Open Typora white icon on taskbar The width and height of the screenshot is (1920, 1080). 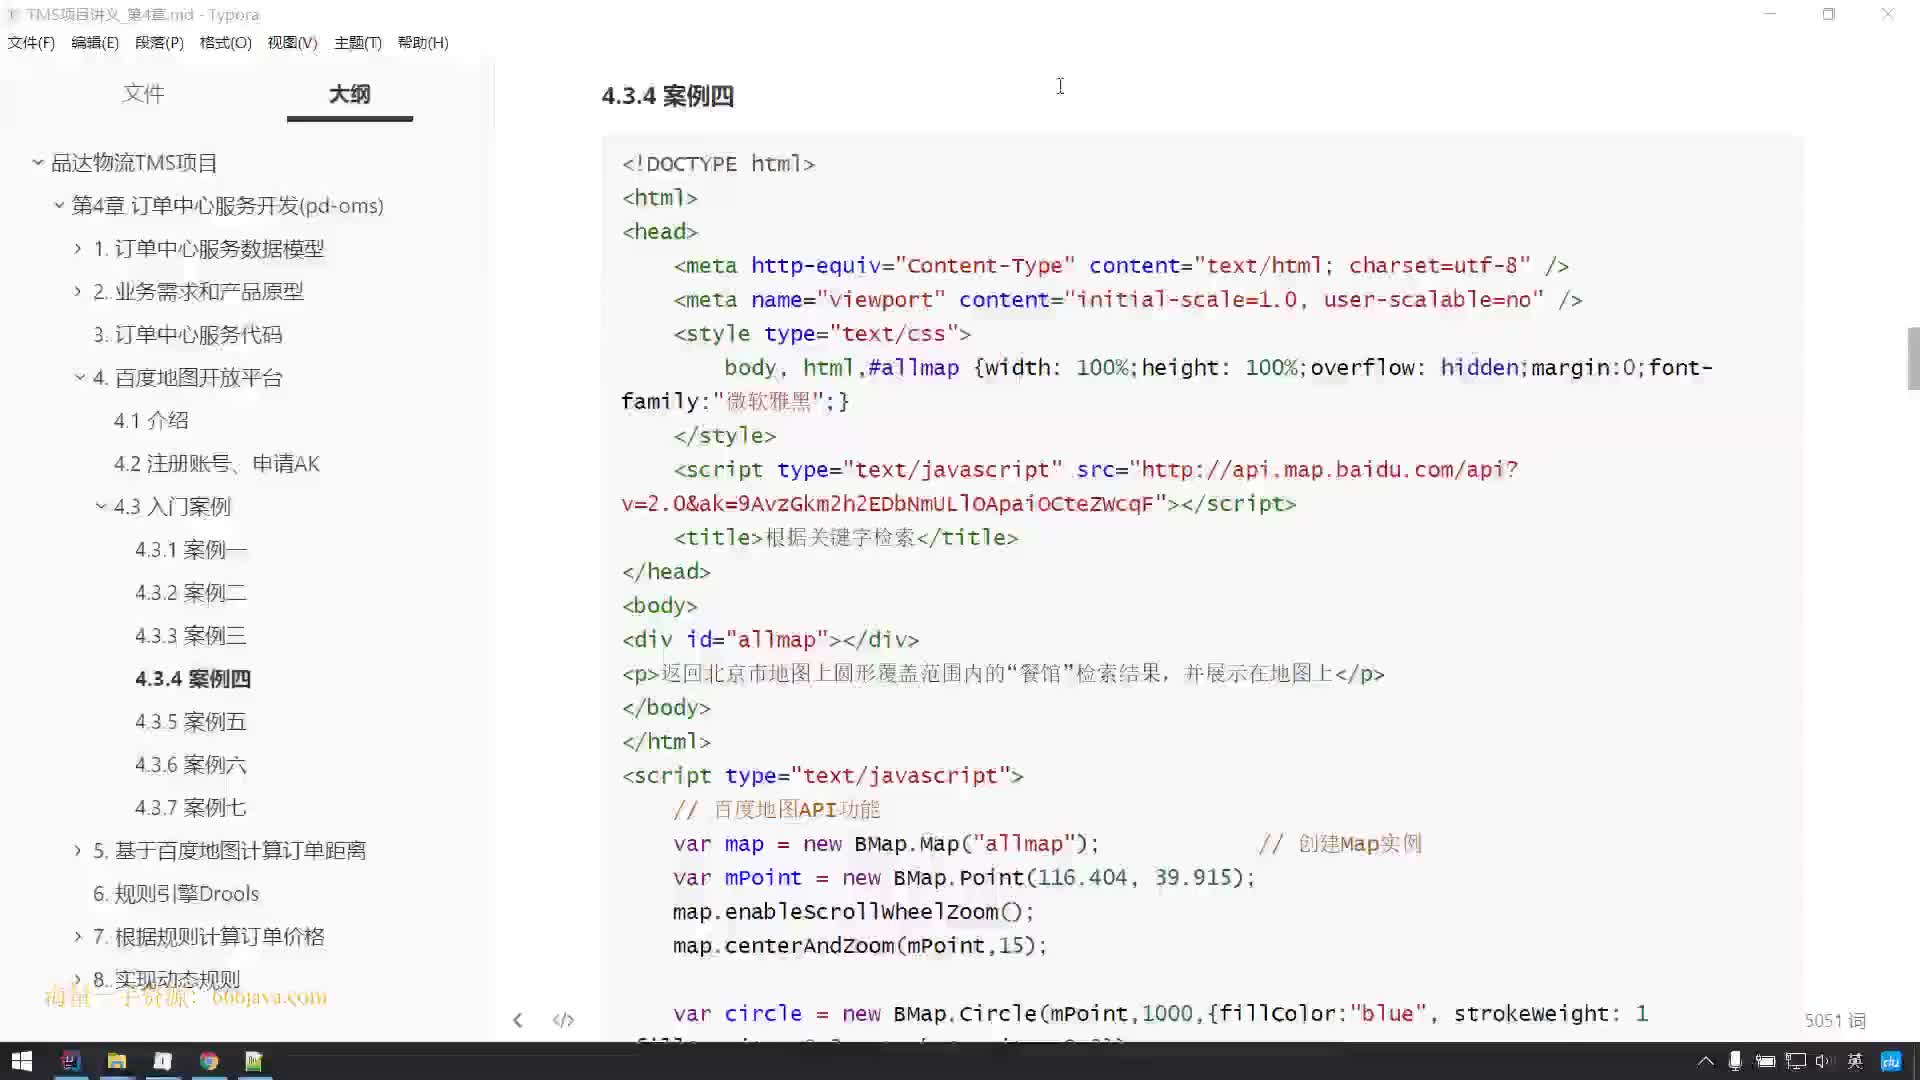[162, 1061]
